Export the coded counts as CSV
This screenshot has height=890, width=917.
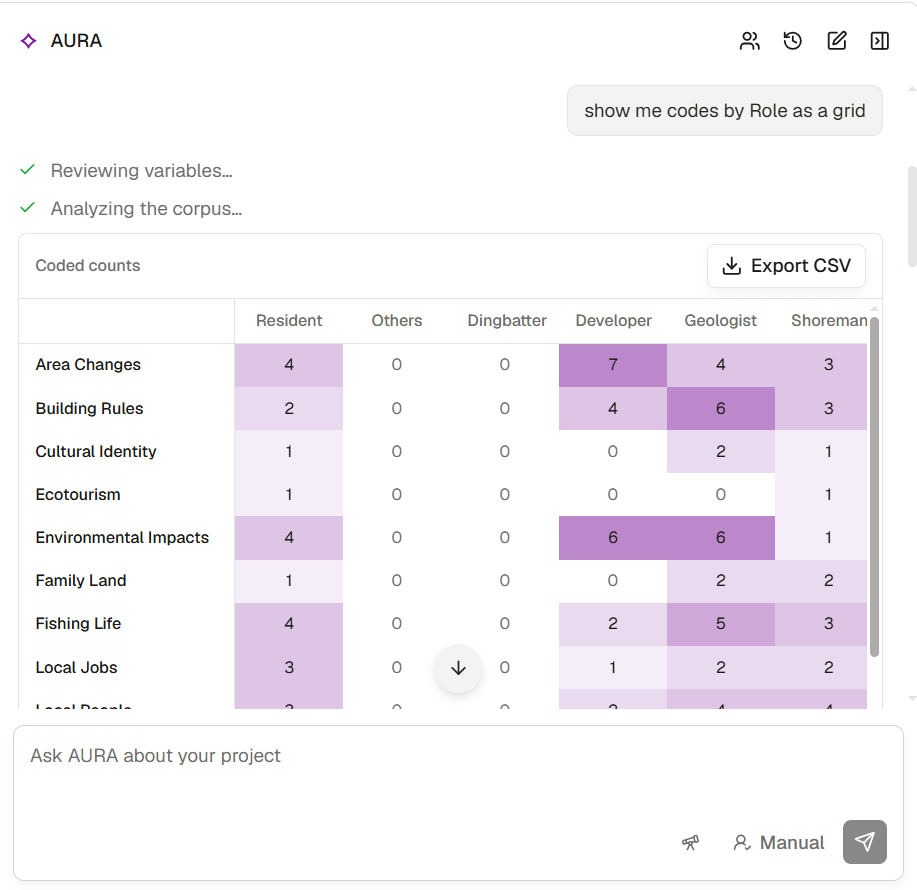pos(786,266)
